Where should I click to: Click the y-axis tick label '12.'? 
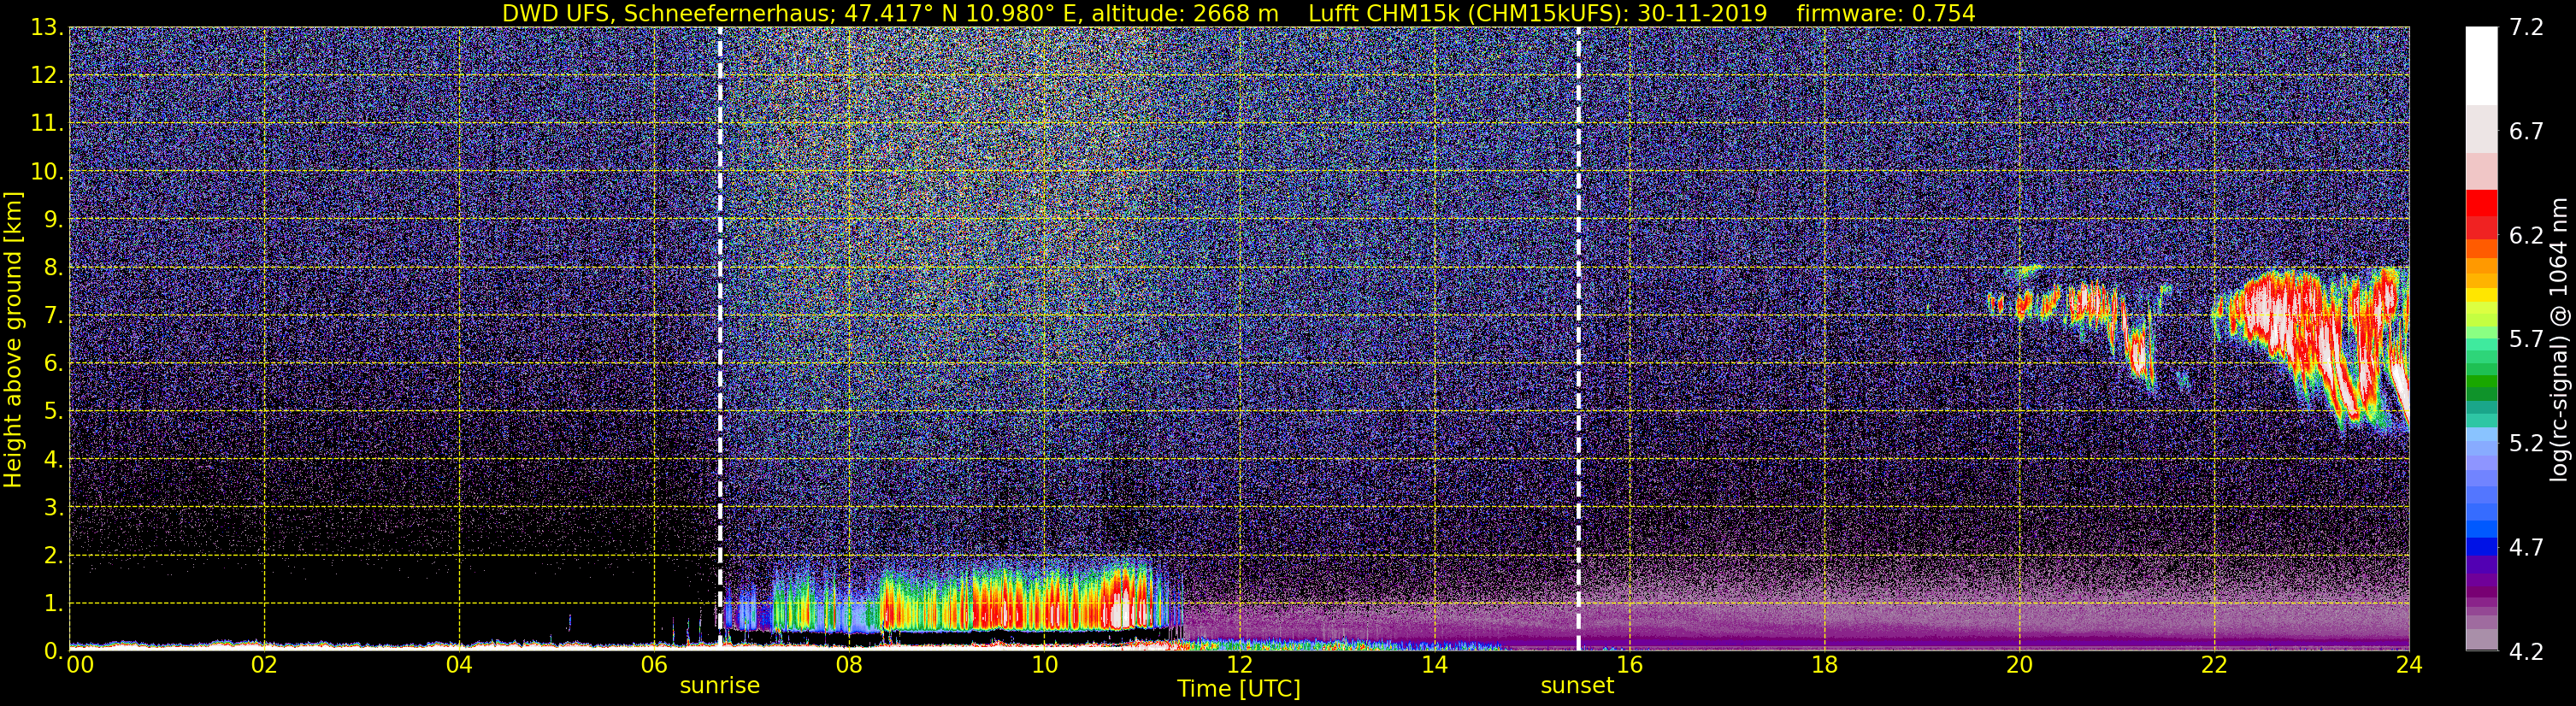click(x=46, y=76)
